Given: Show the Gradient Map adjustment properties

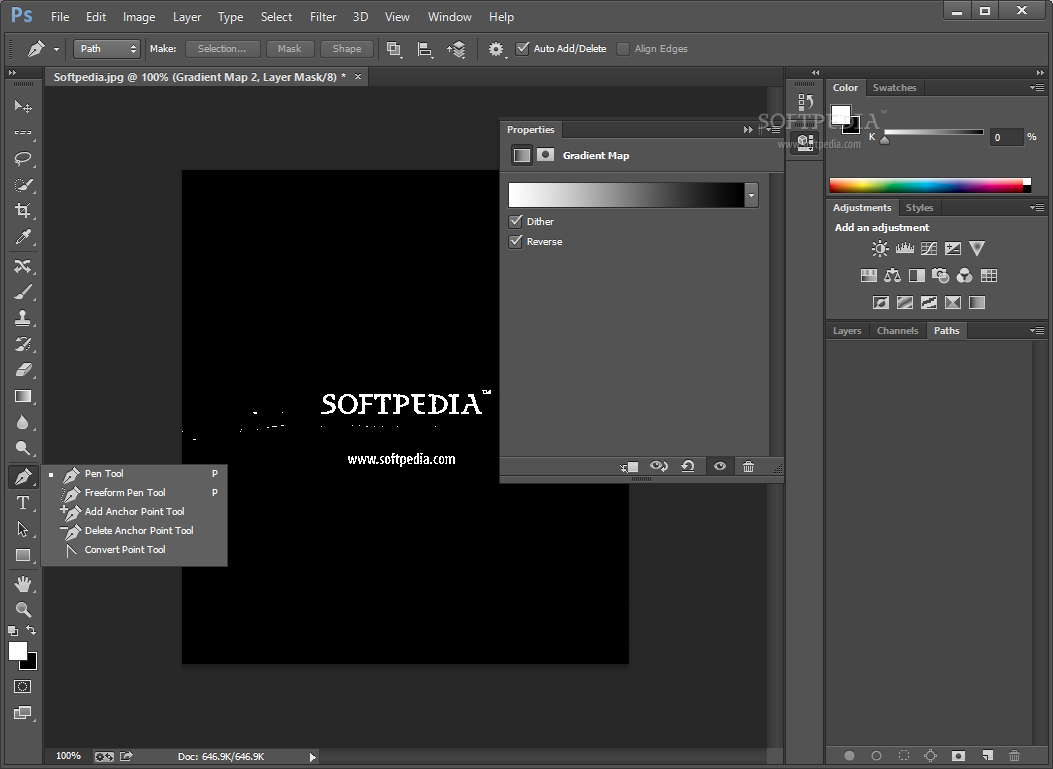Looking at the screenshot, I should point(522,155).
